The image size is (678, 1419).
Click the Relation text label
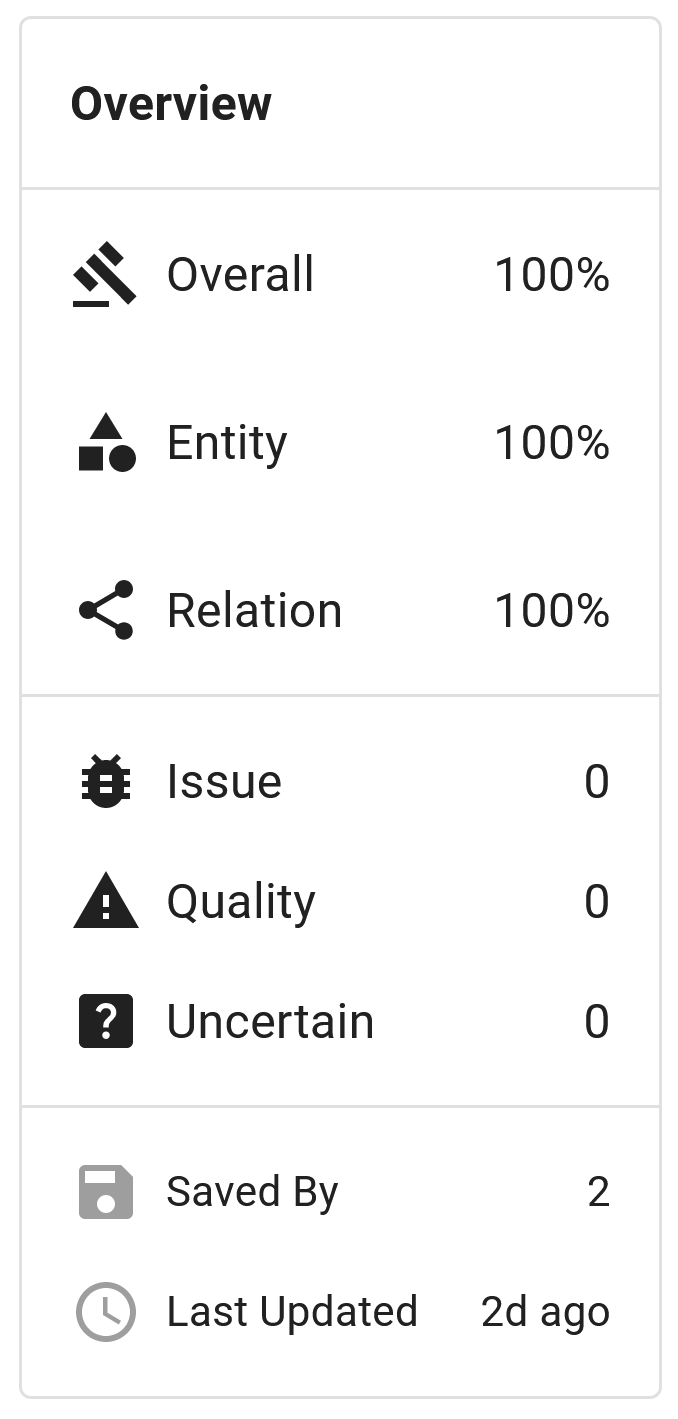click(256, 609)
